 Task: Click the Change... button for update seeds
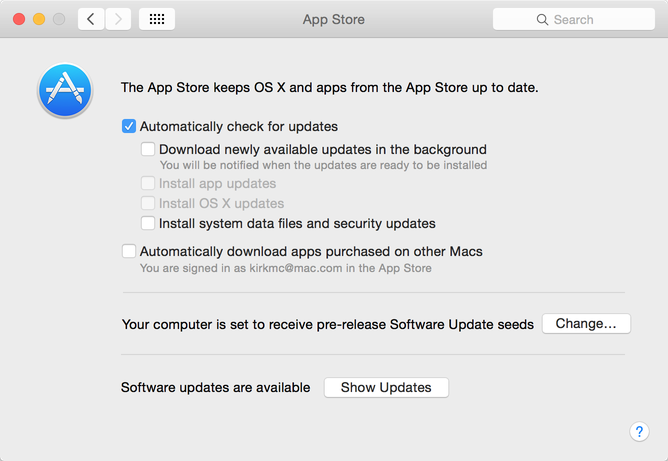586,324
